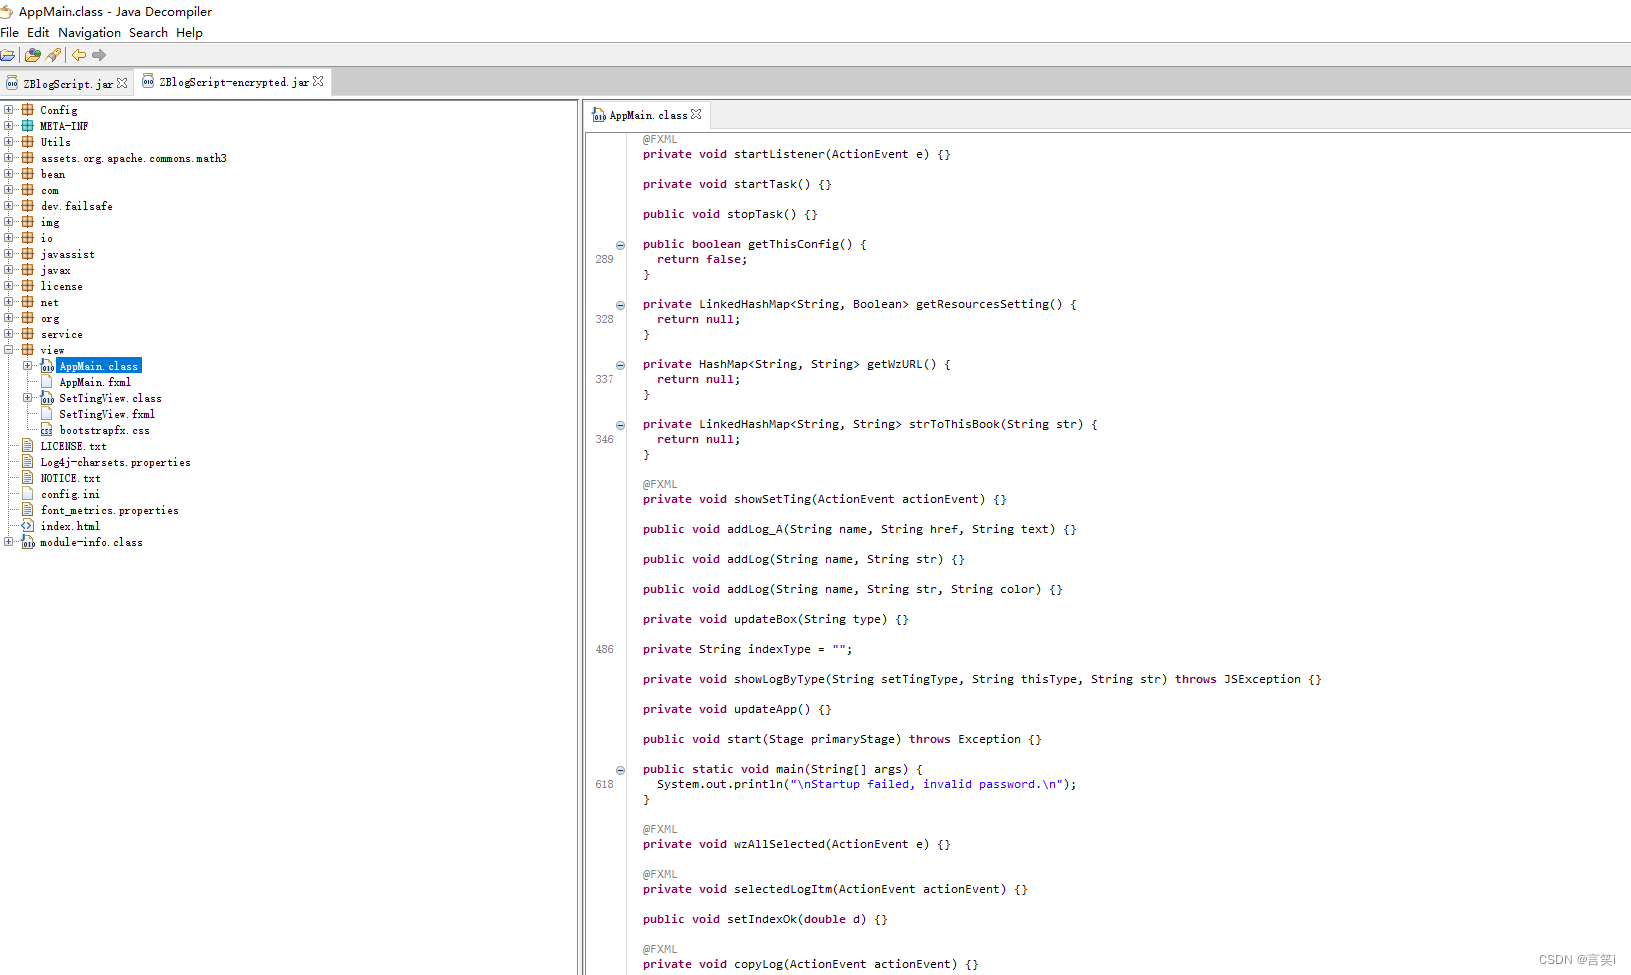Click the startListener method name
The height and width of the screenshot is (975, 1631).
pos(780,154)
